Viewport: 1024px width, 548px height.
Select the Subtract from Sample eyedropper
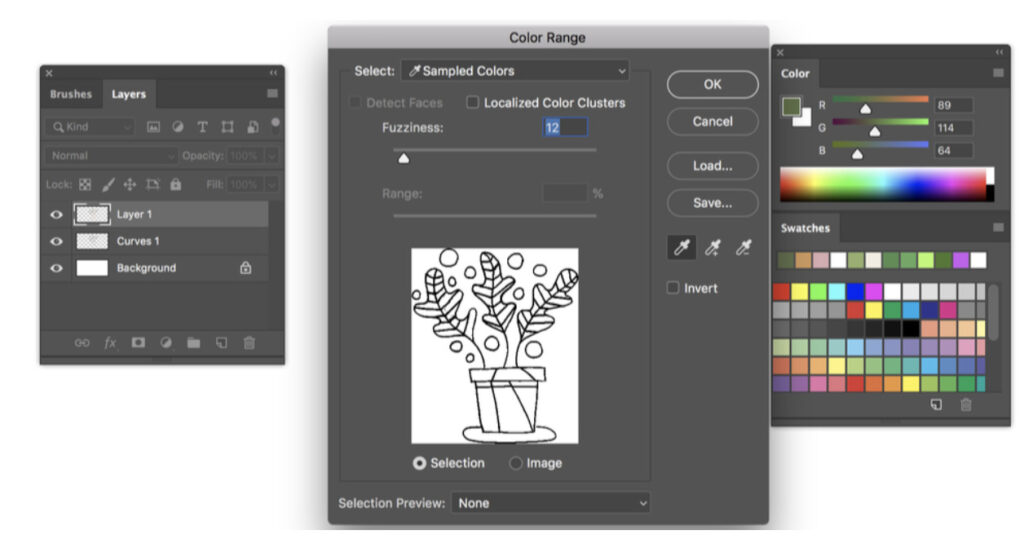(743, 248)
